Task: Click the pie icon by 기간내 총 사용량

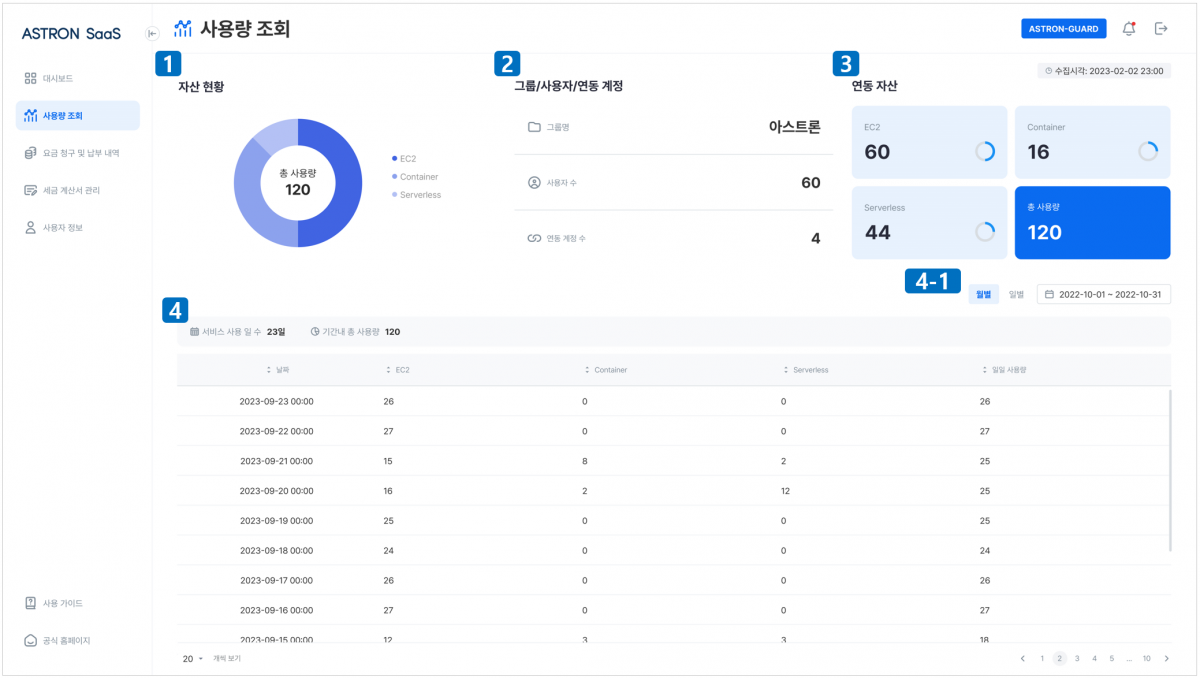Action: pos(315,331)
